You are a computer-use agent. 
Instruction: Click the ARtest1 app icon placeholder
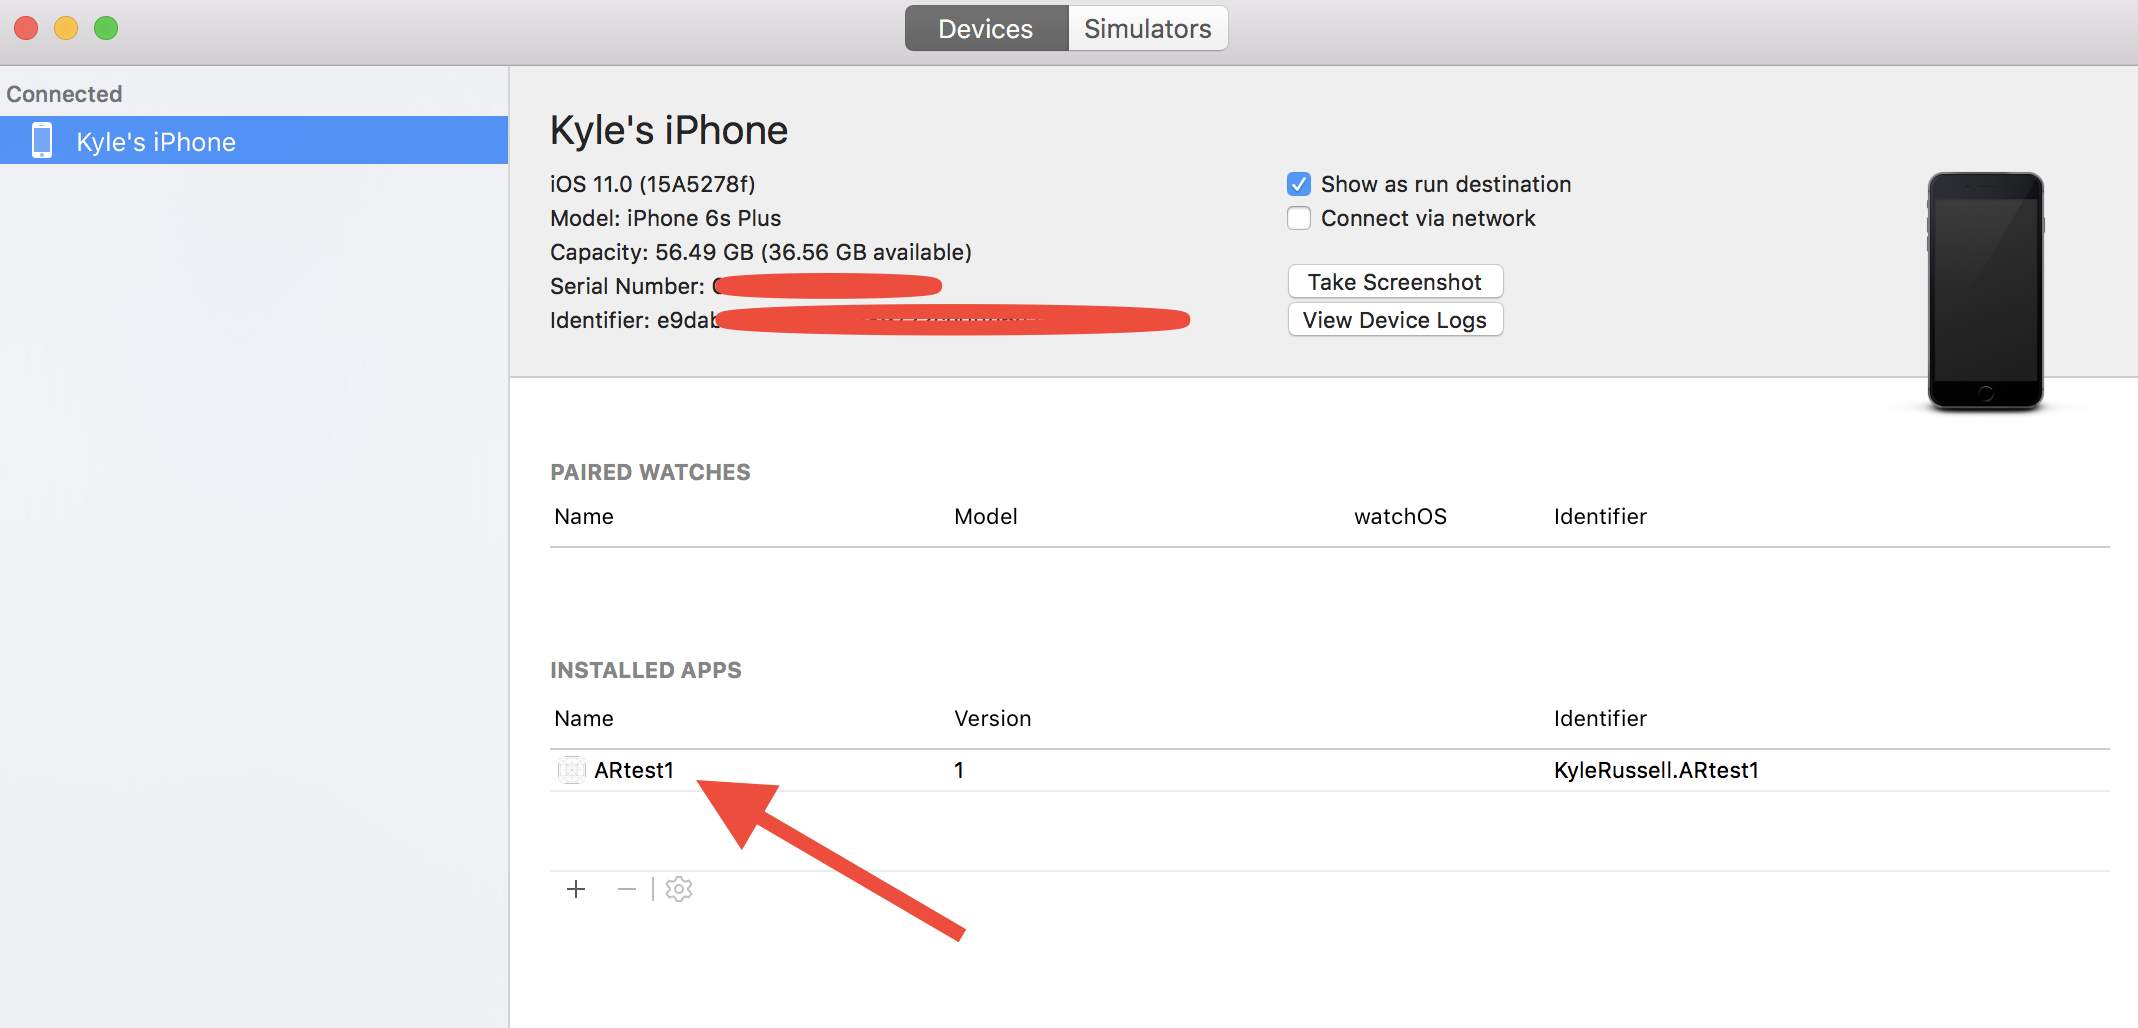572,770
